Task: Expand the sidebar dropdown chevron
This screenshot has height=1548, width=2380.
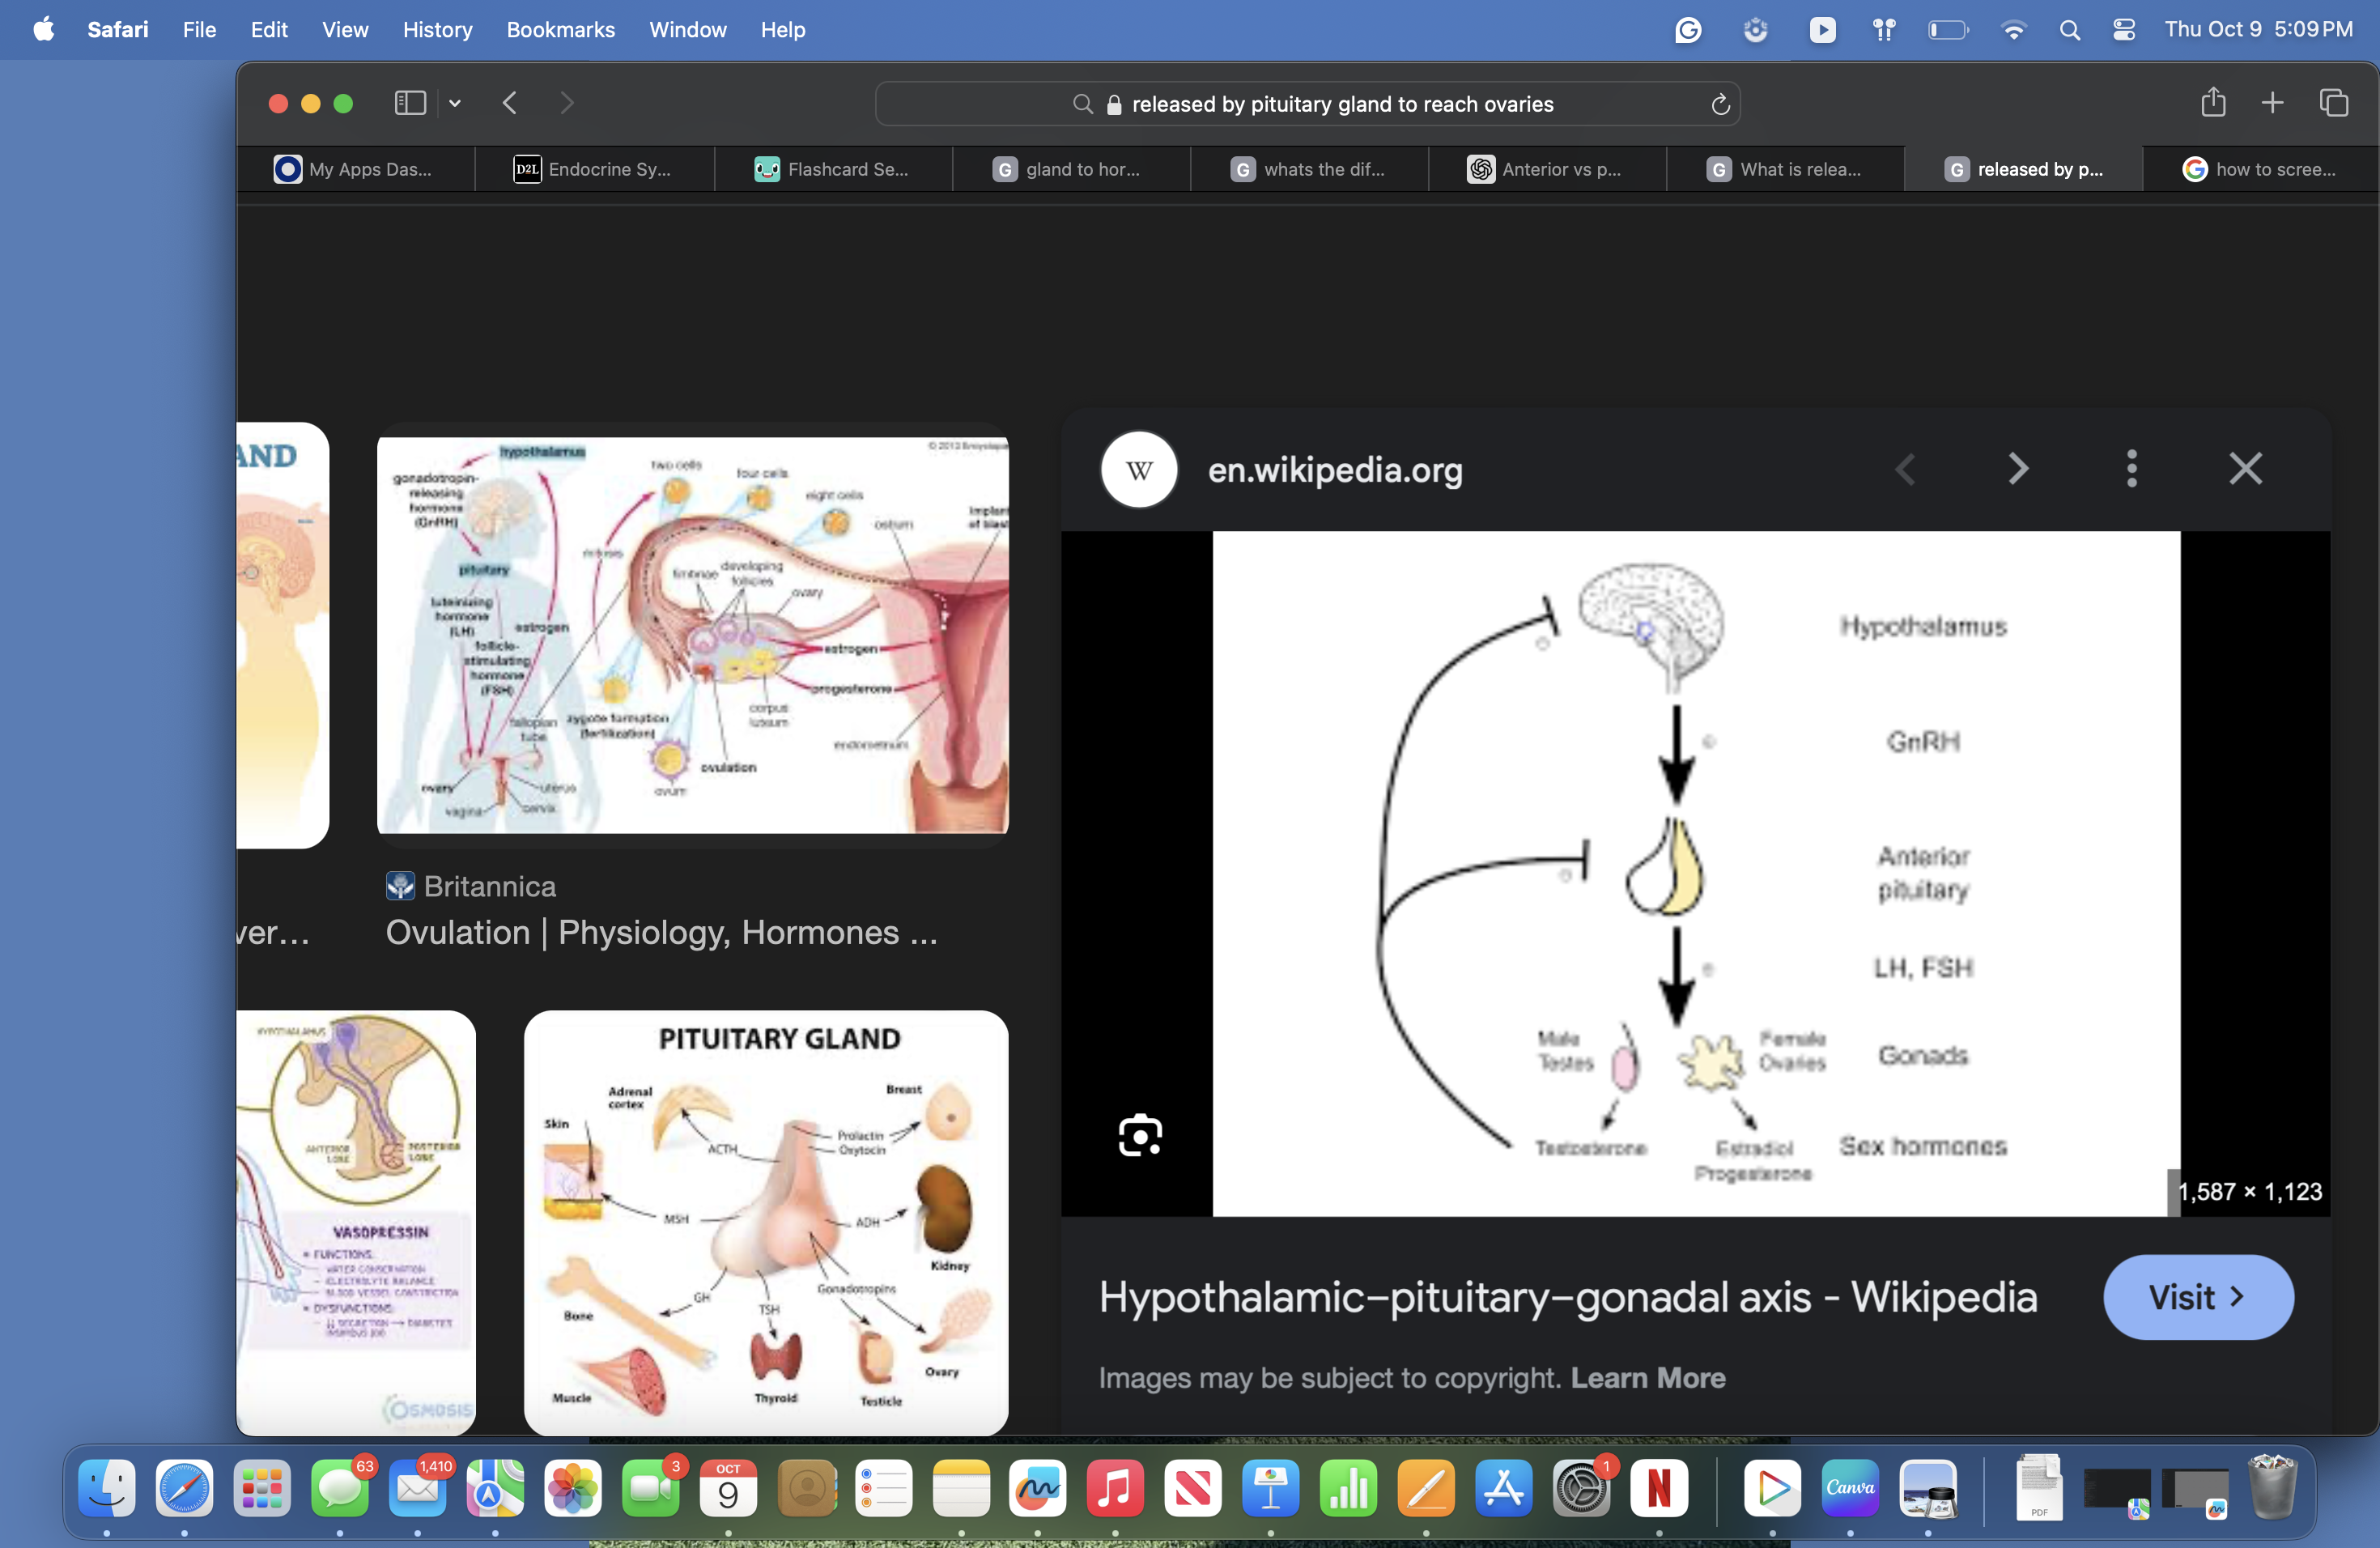Action: tap(455, 103)
